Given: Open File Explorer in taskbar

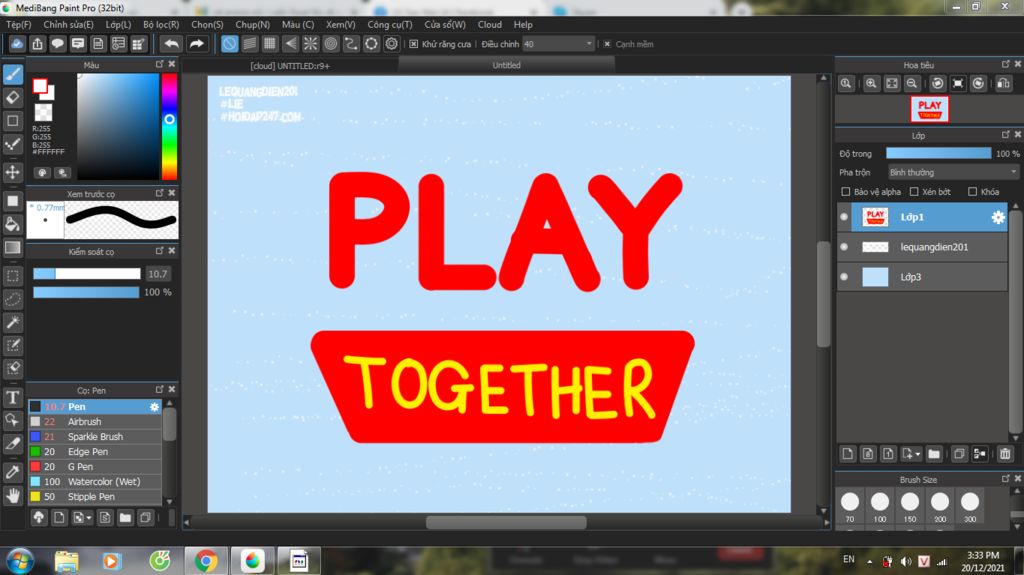Looking at the screenshot, I should [x=66, y=561].
